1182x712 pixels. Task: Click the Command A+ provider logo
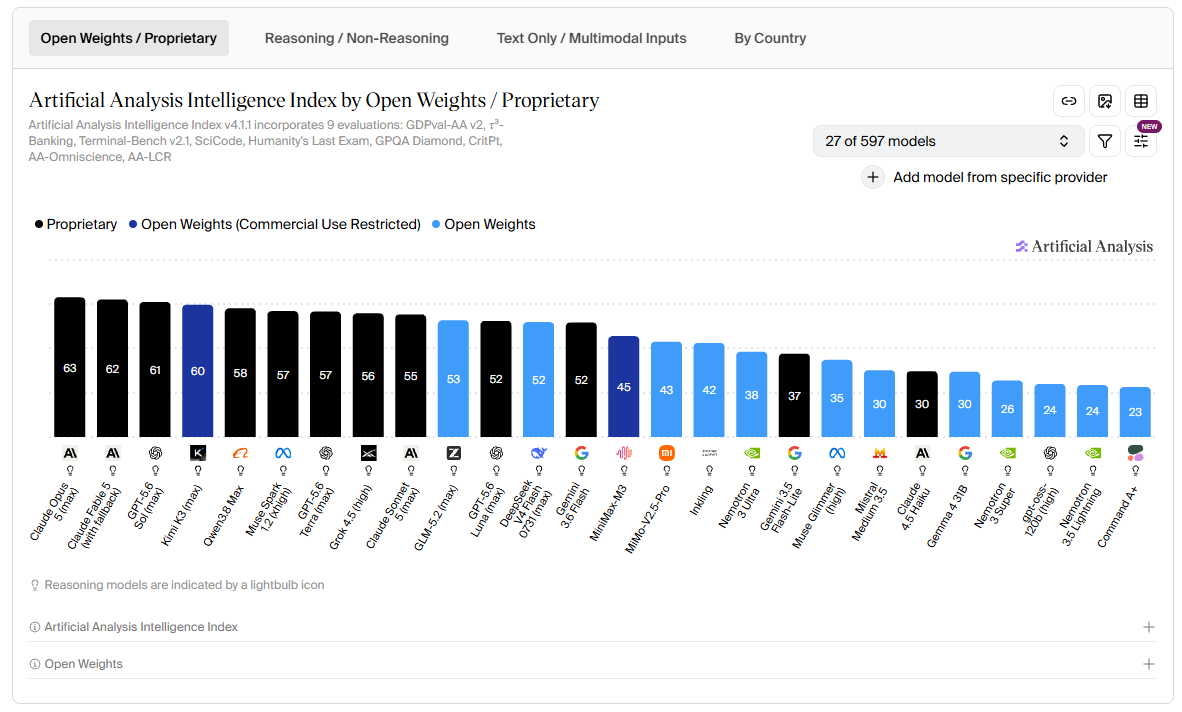[1135, 453]
